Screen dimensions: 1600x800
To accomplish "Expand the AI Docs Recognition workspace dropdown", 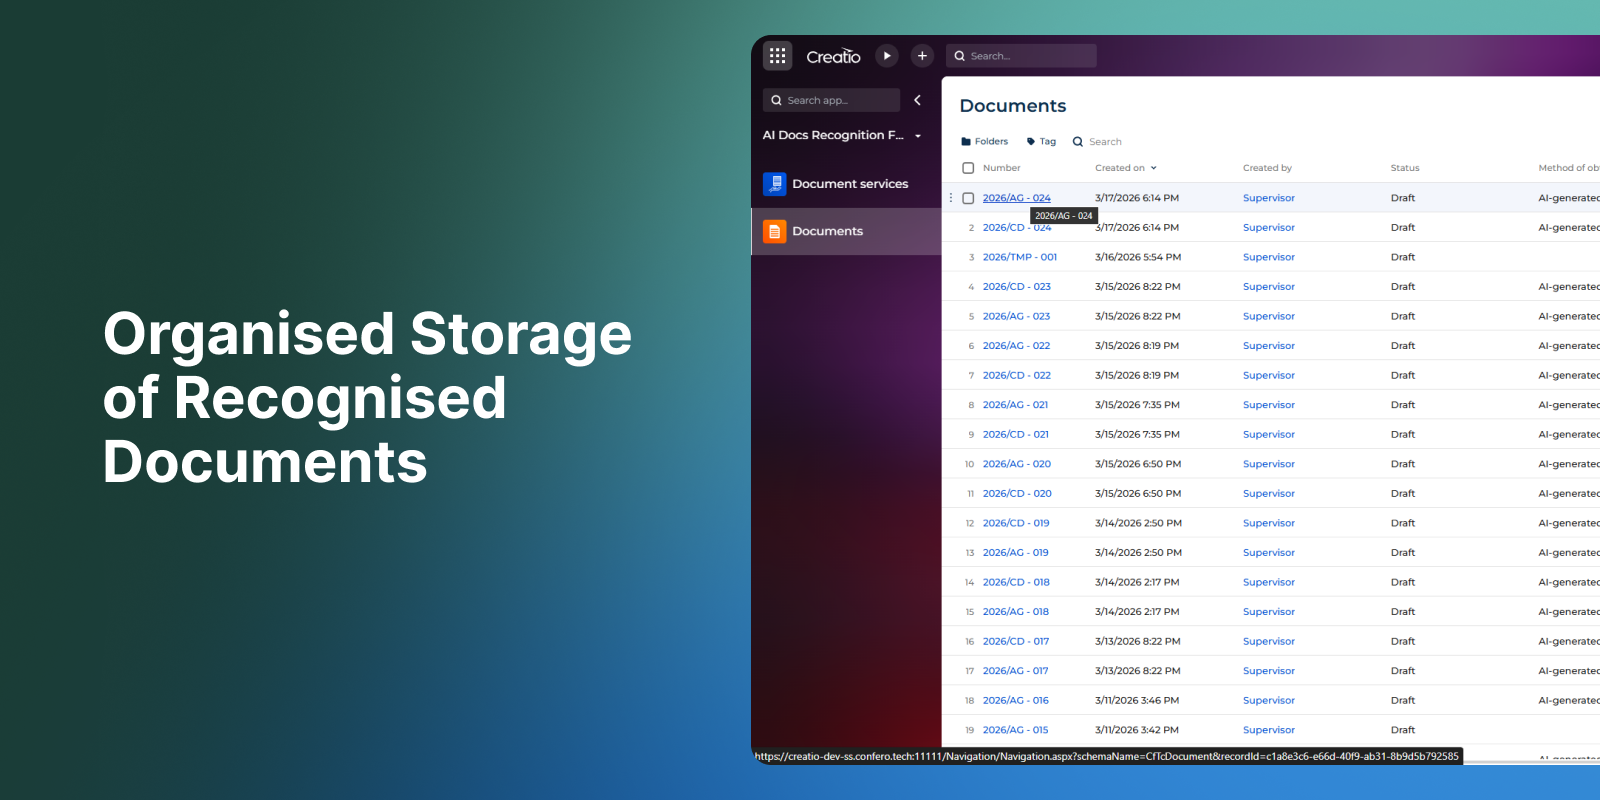I will point(918,136).
